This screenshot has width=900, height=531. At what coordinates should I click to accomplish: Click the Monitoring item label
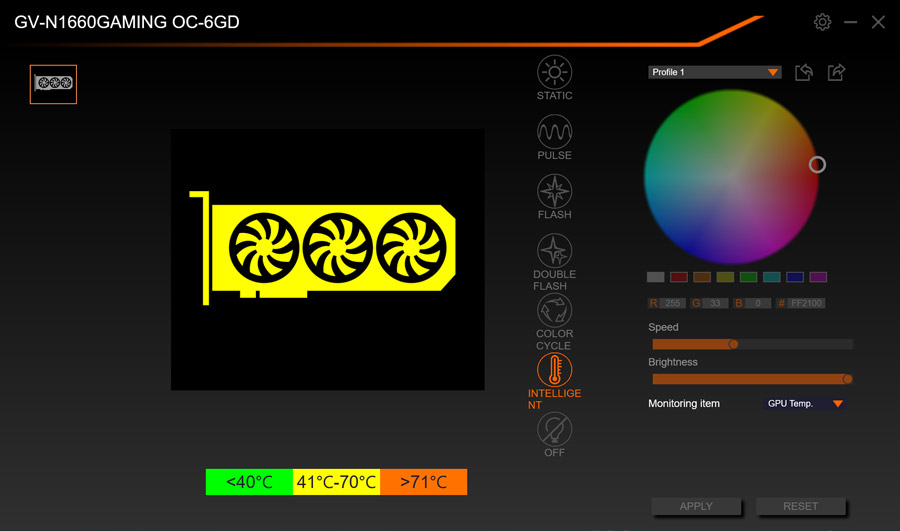click(x=684, y=404)
